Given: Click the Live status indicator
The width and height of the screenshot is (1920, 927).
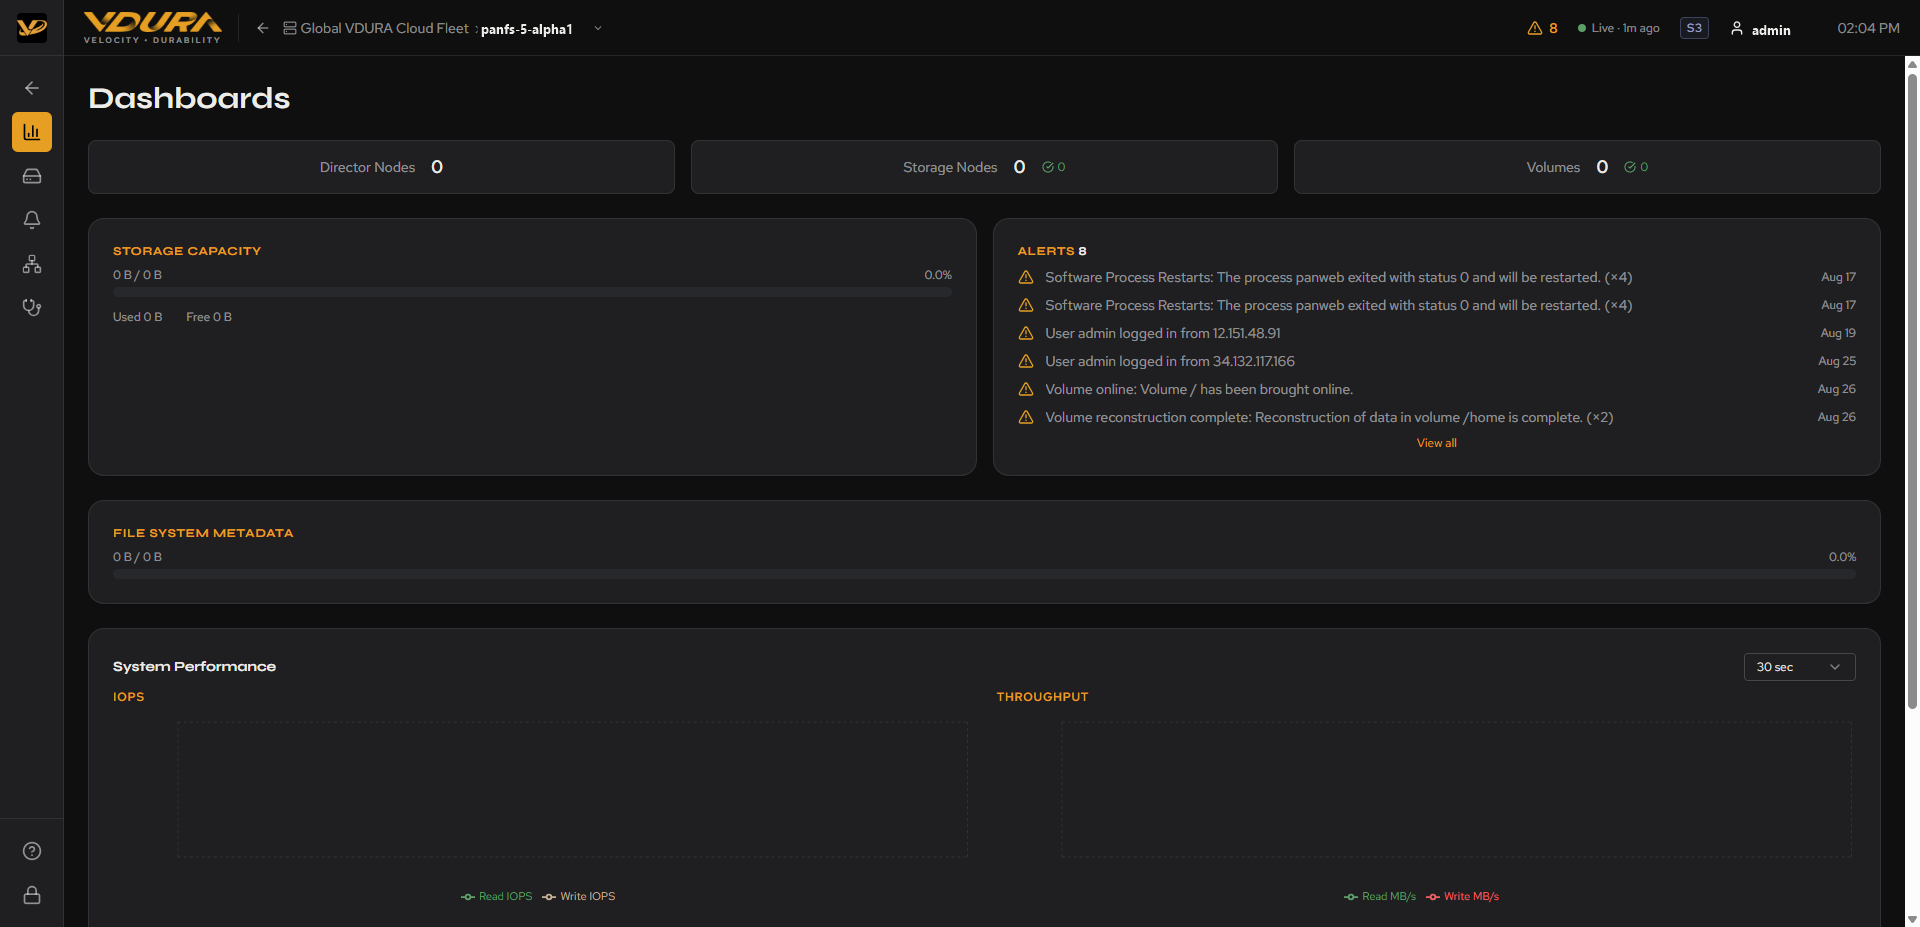Looking at the screenshot, I should [x=1618, y=28].
